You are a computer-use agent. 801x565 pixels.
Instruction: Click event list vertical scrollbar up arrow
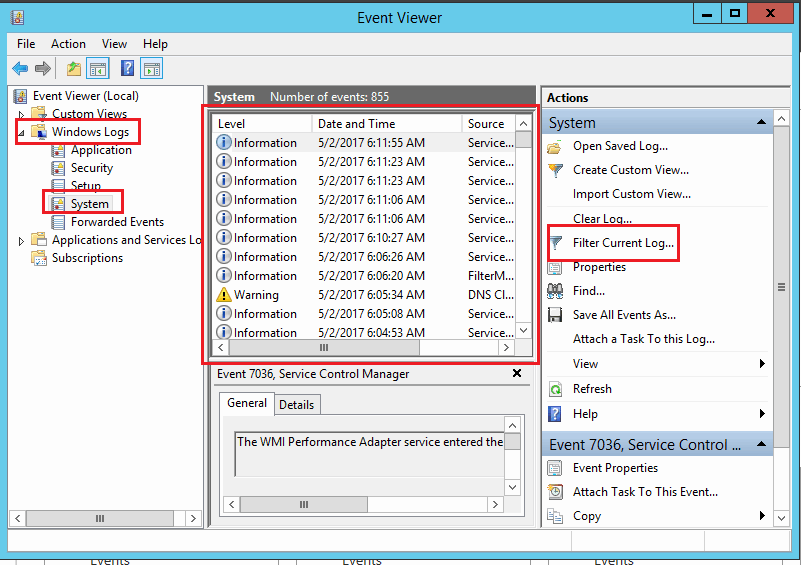(x=524, y=124)
